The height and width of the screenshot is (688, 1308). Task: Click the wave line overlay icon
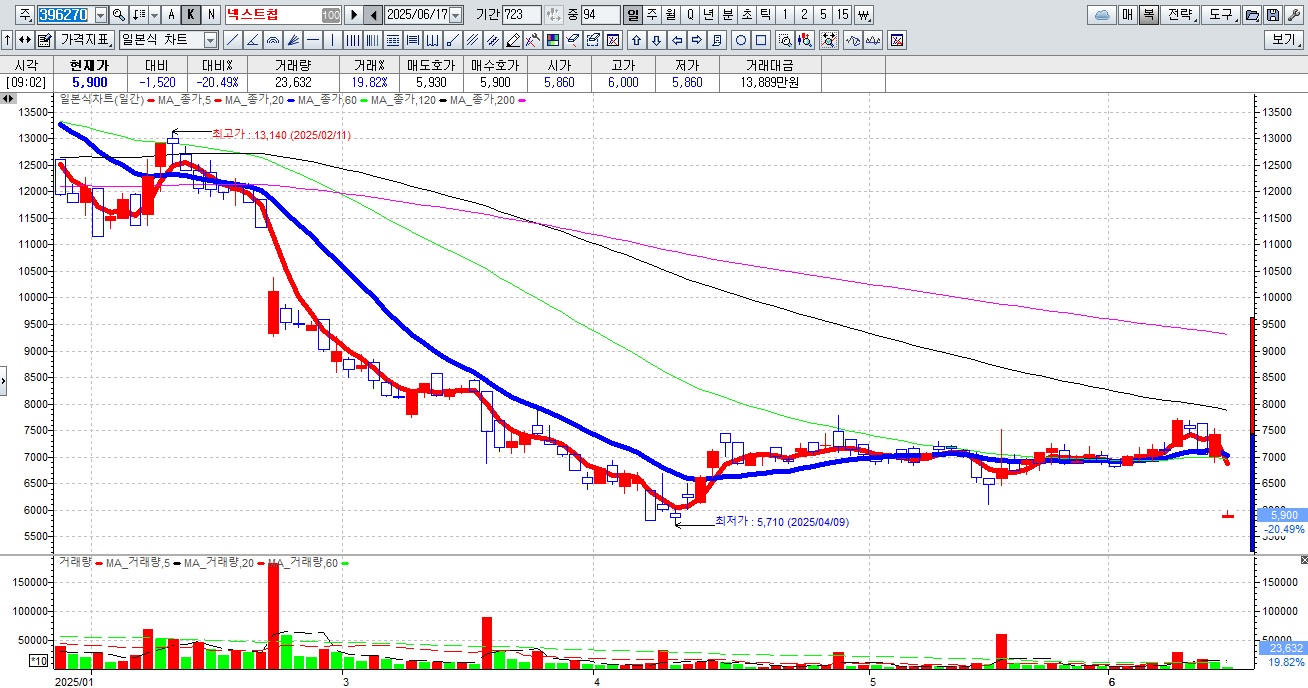[x=854, y=40]
